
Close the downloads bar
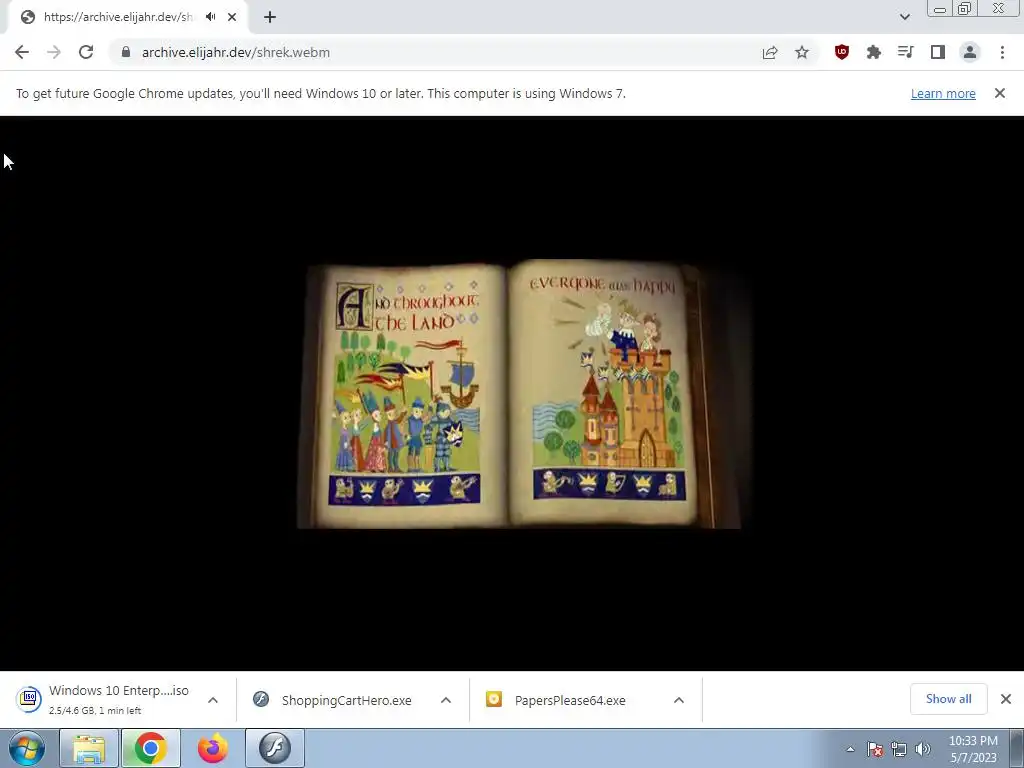[x=1006, y=699]
